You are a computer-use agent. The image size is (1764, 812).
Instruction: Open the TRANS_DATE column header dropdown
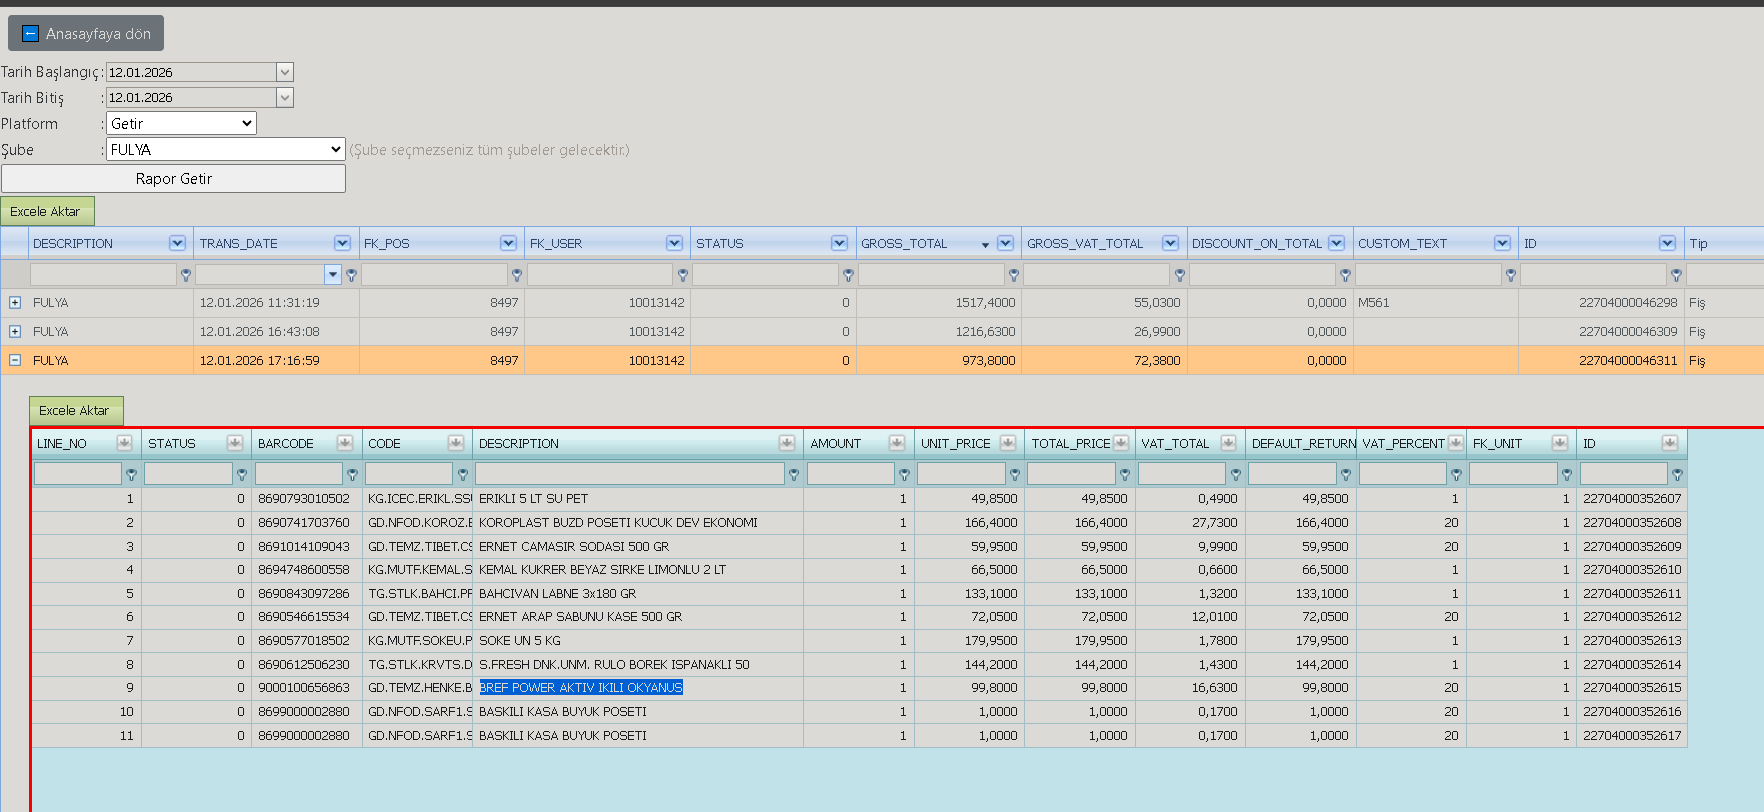[342, 243]
